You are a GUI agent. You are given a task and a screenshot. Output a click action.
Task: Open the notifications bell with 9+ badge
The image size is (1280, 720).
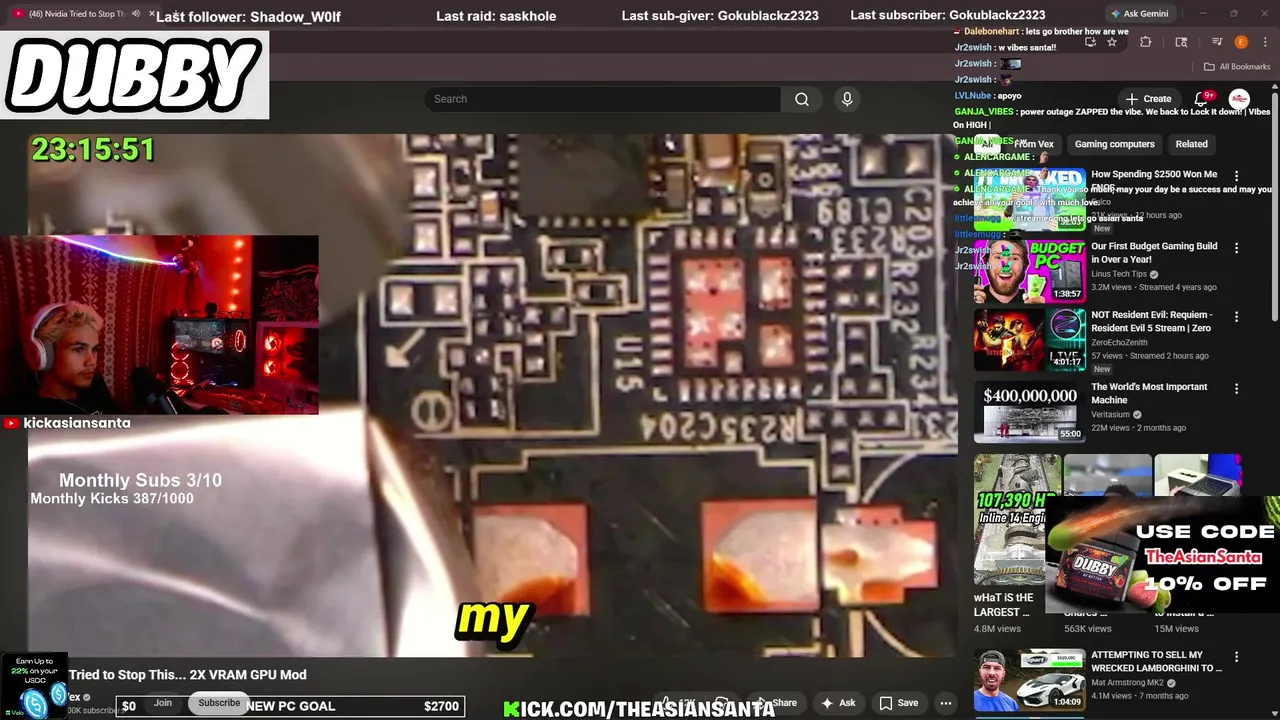[x=1203, y=99]
